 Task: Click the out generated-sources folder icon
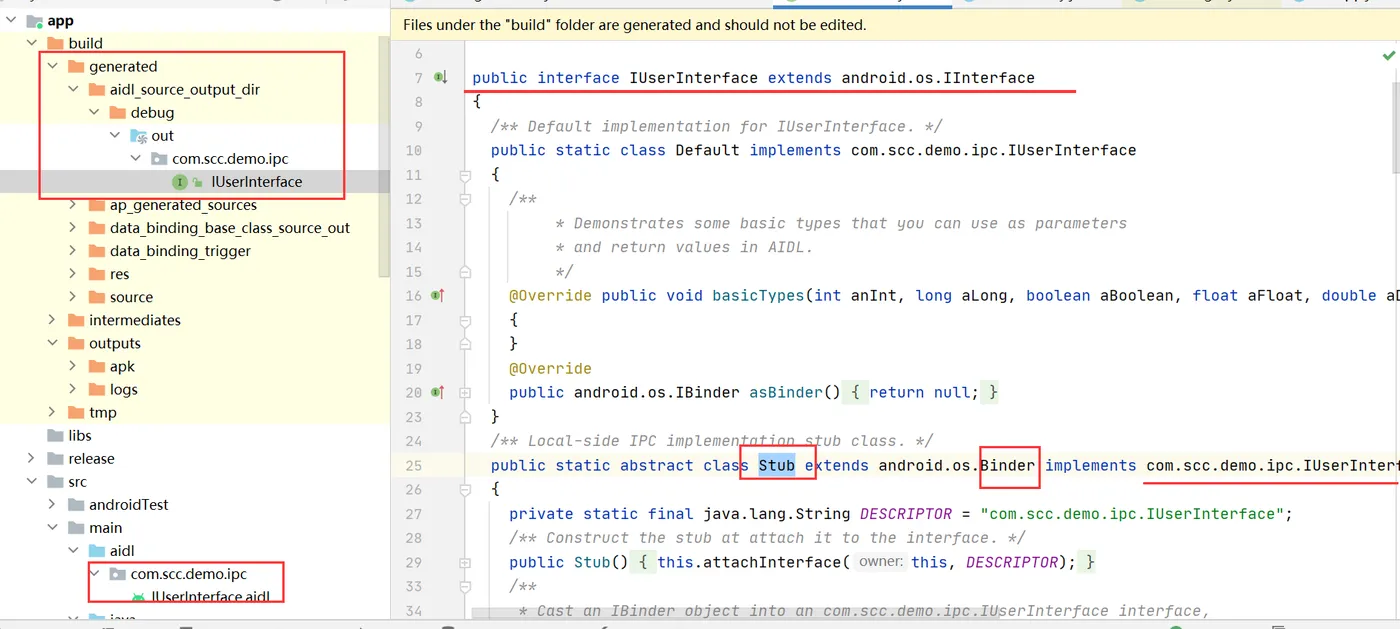[x=138, y=135]
